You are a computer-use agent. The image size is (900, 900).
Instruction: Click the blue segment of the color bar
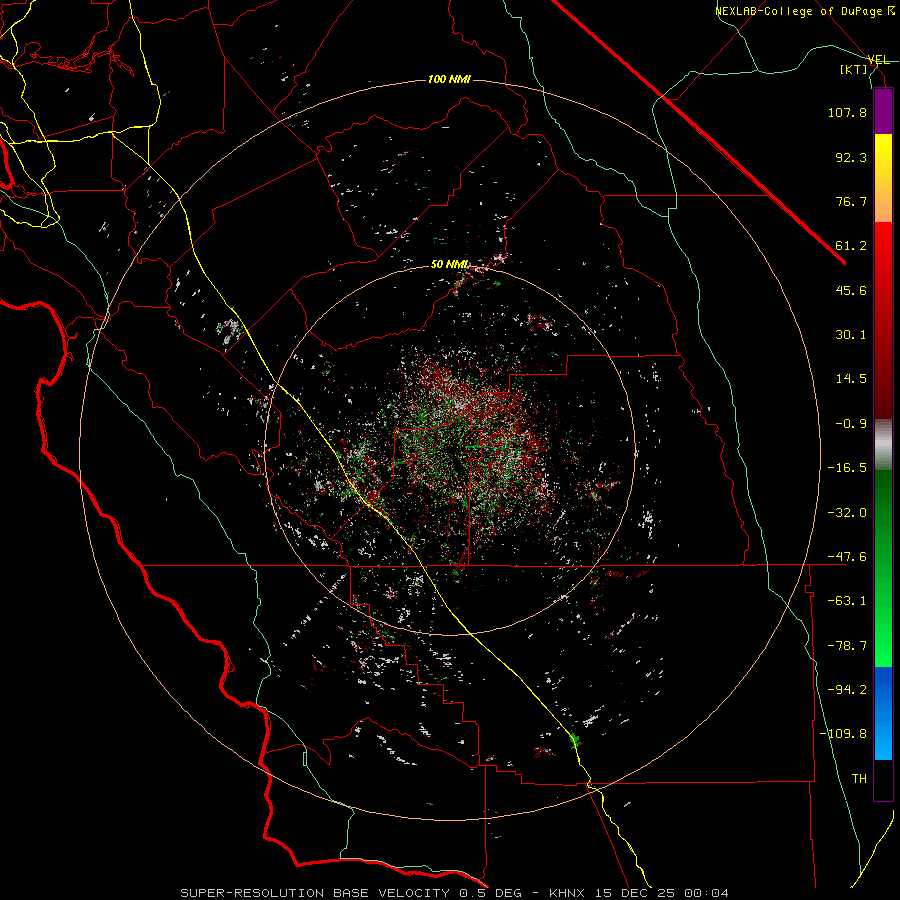(883, 713)
